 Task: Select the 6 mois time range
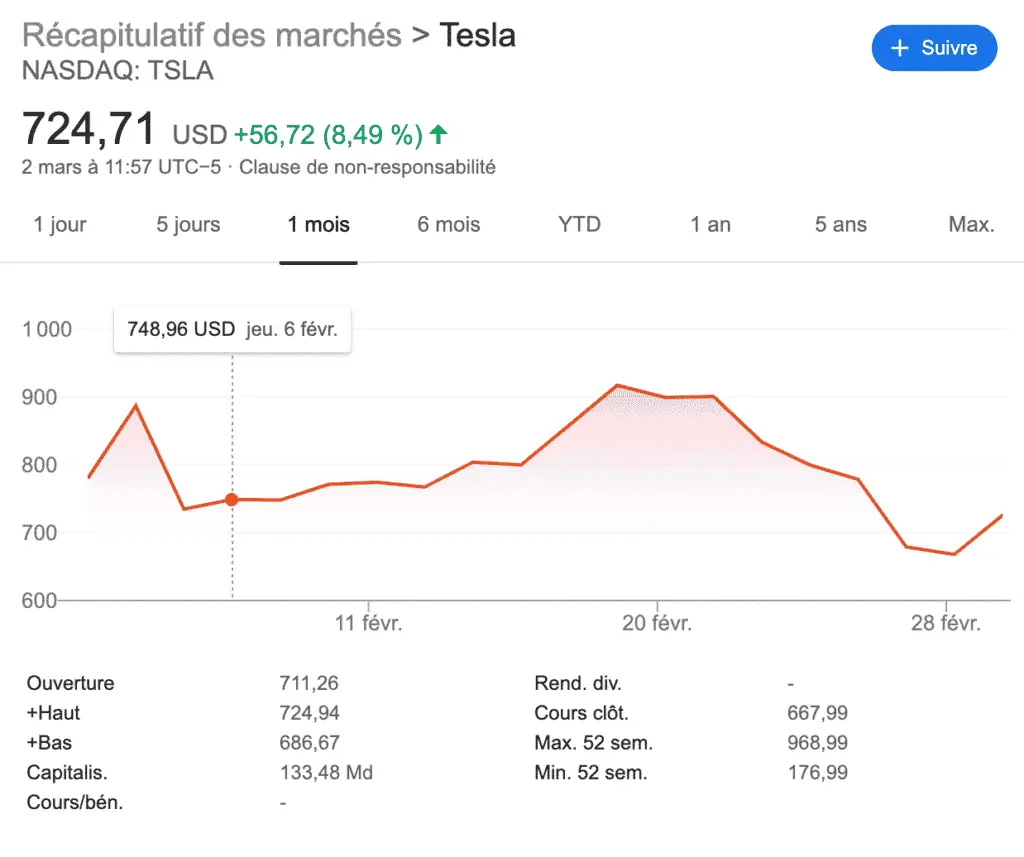447,225
